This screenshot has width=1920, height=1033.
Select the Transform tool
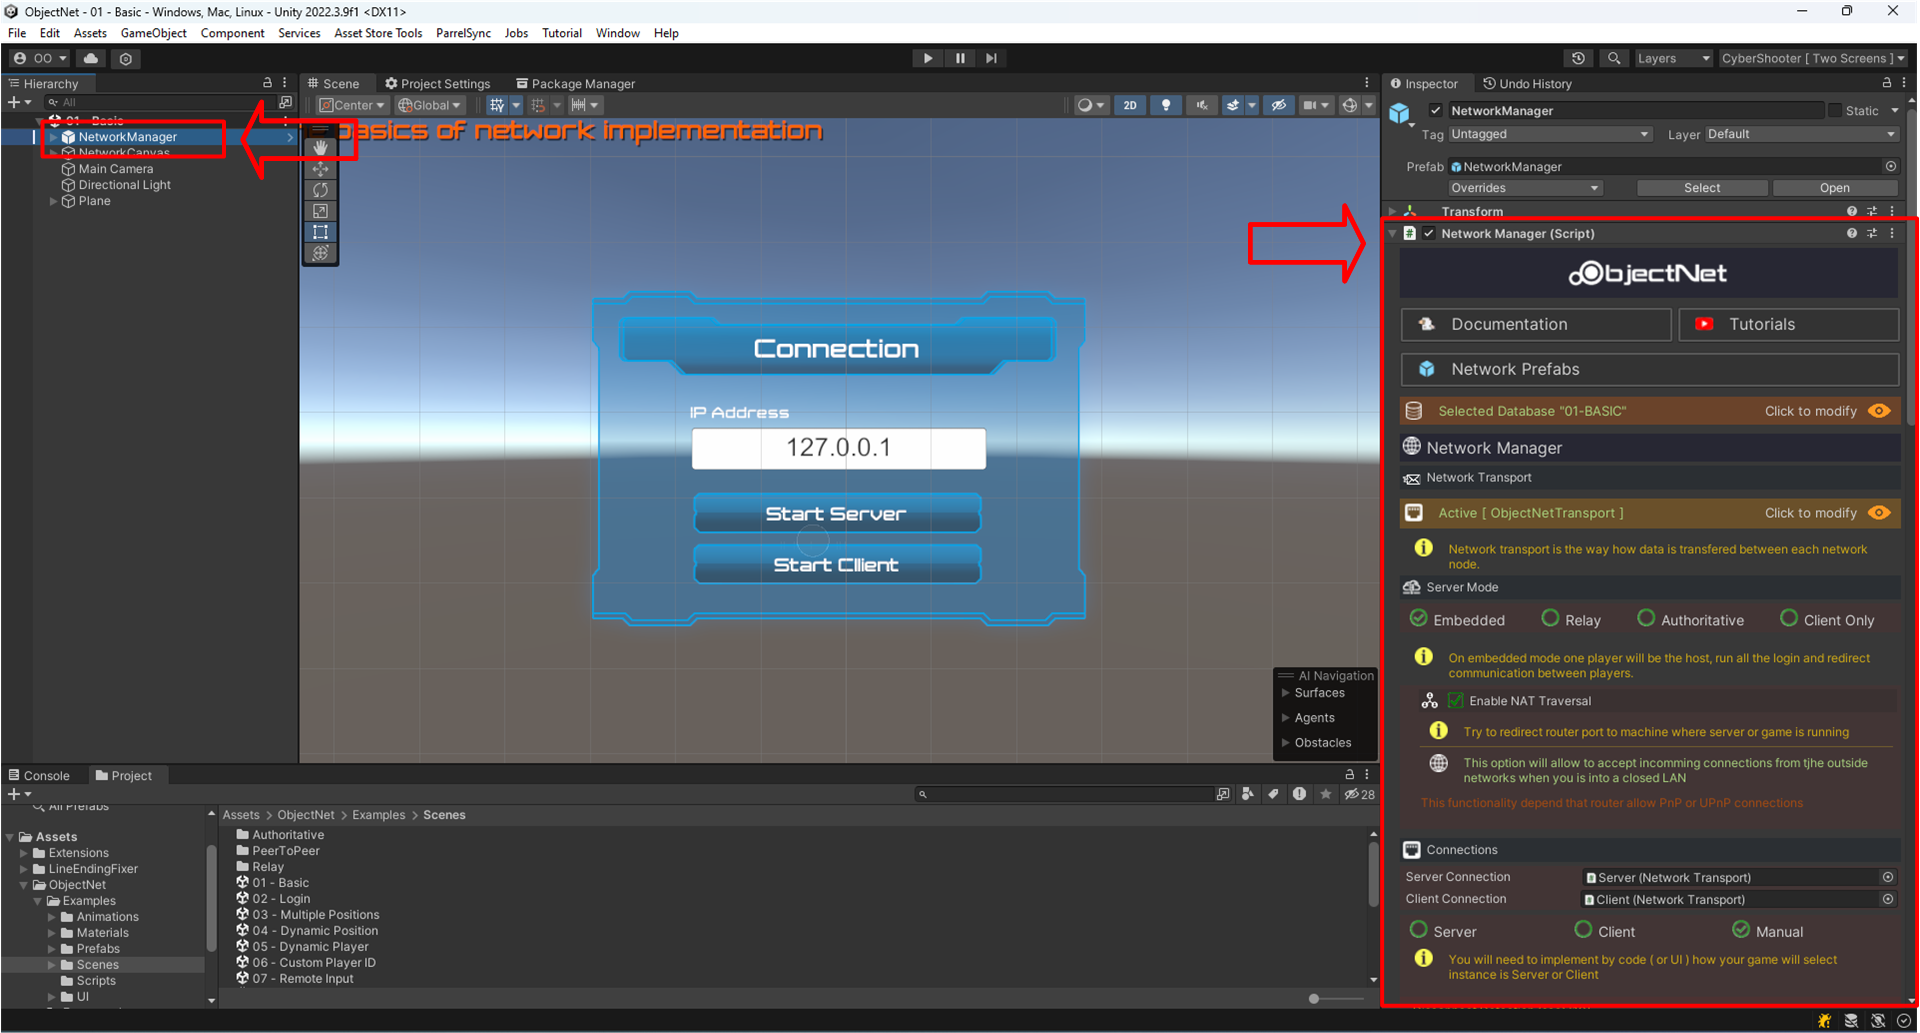320,253
